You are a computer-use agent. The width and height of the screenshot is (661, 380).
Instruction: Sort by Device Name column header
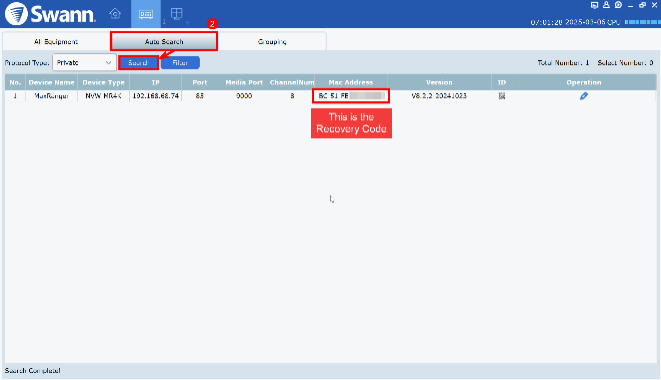coord(51,82)
